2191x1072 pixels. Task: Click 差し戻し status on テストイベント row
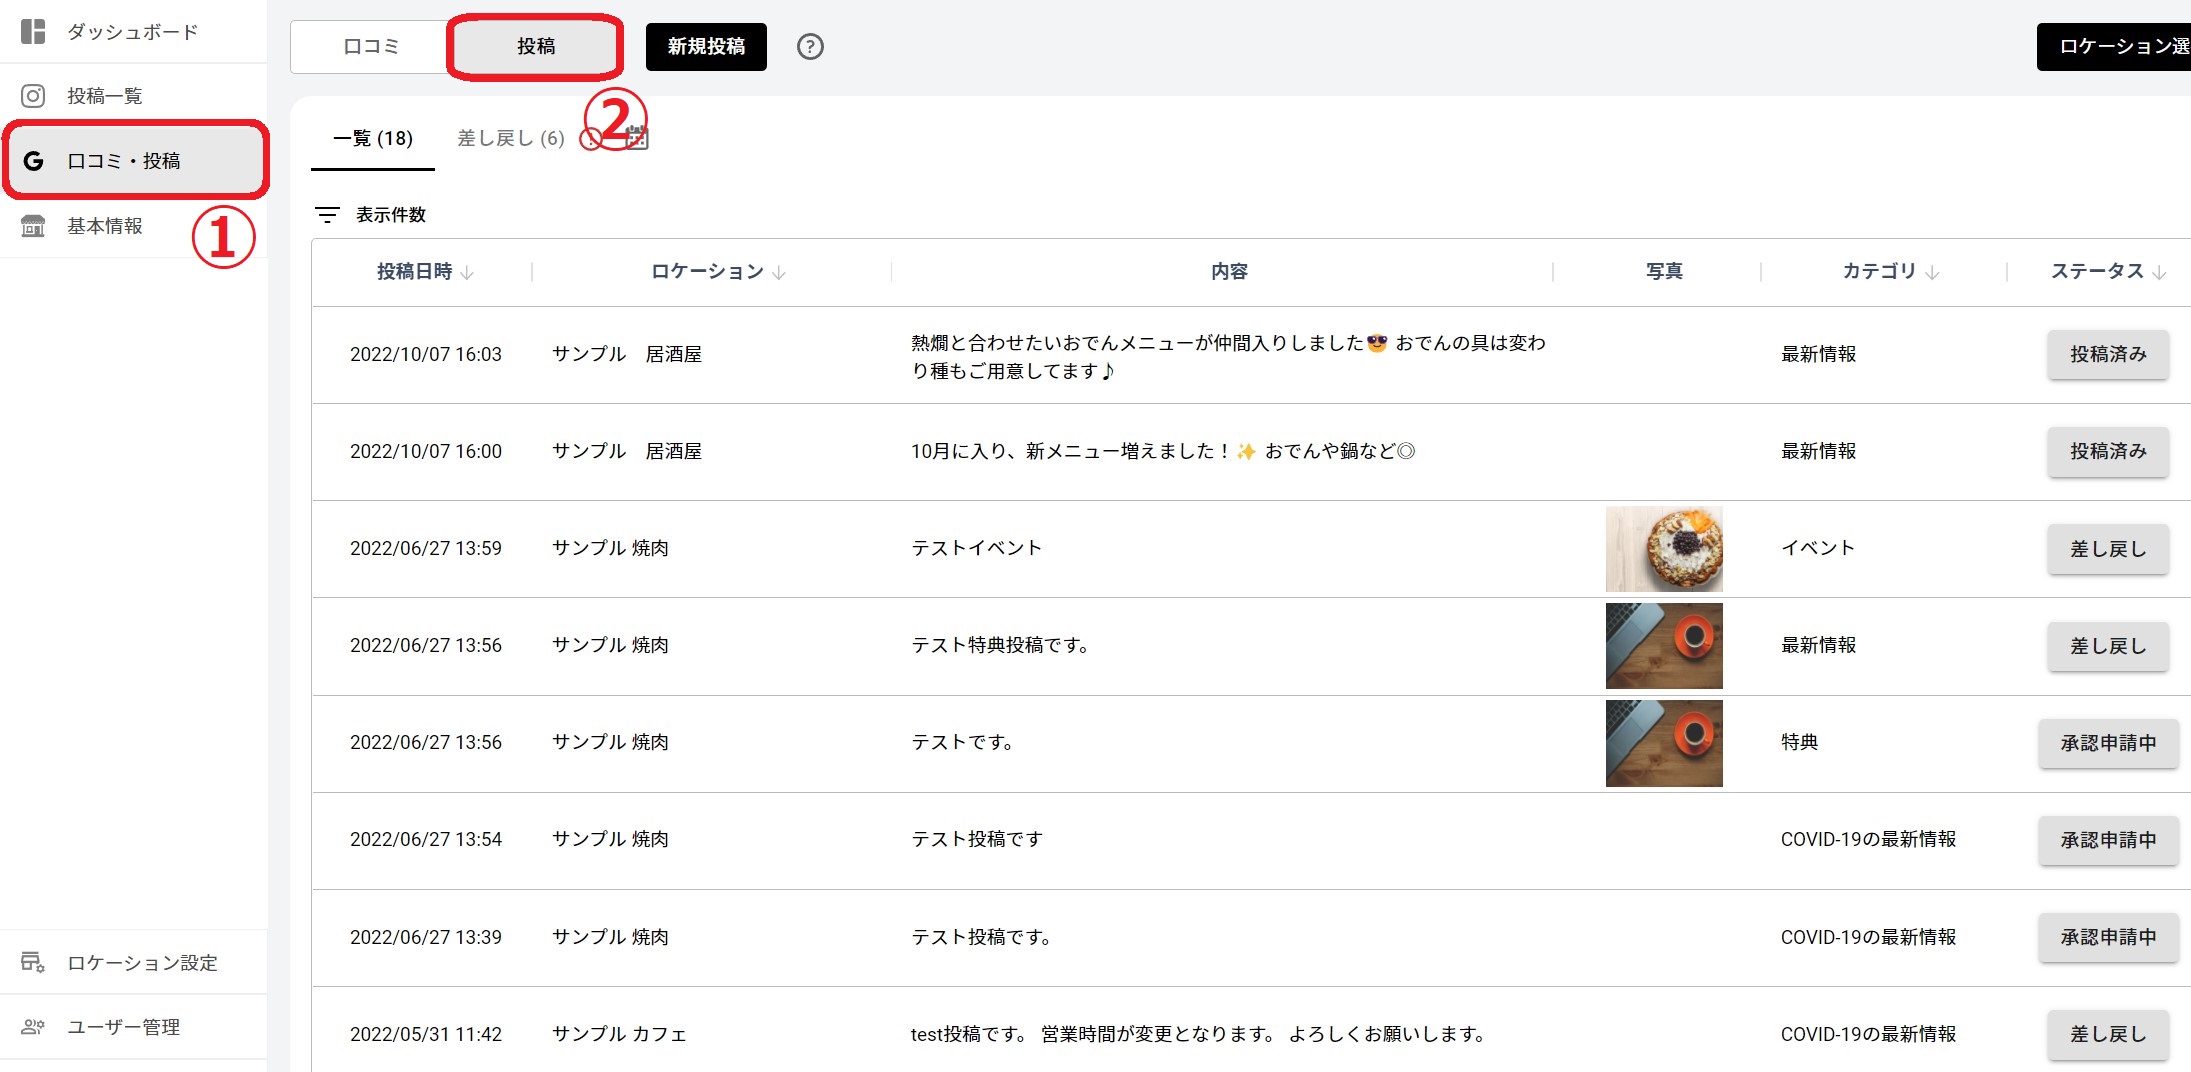2108,549
